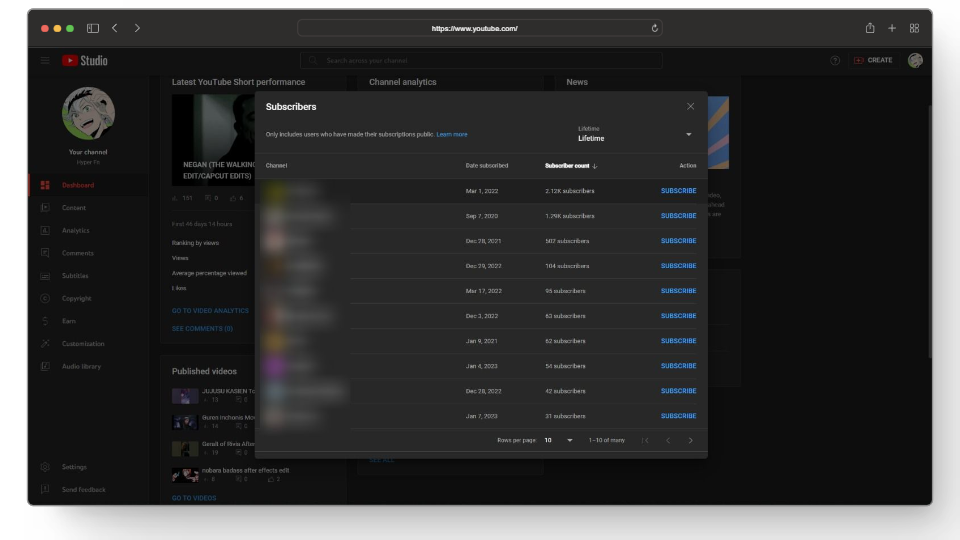Subscribe to the 104 subscribers channel
Image resolution: width=960 pixels, height=540 pixels.
point(678,266)
